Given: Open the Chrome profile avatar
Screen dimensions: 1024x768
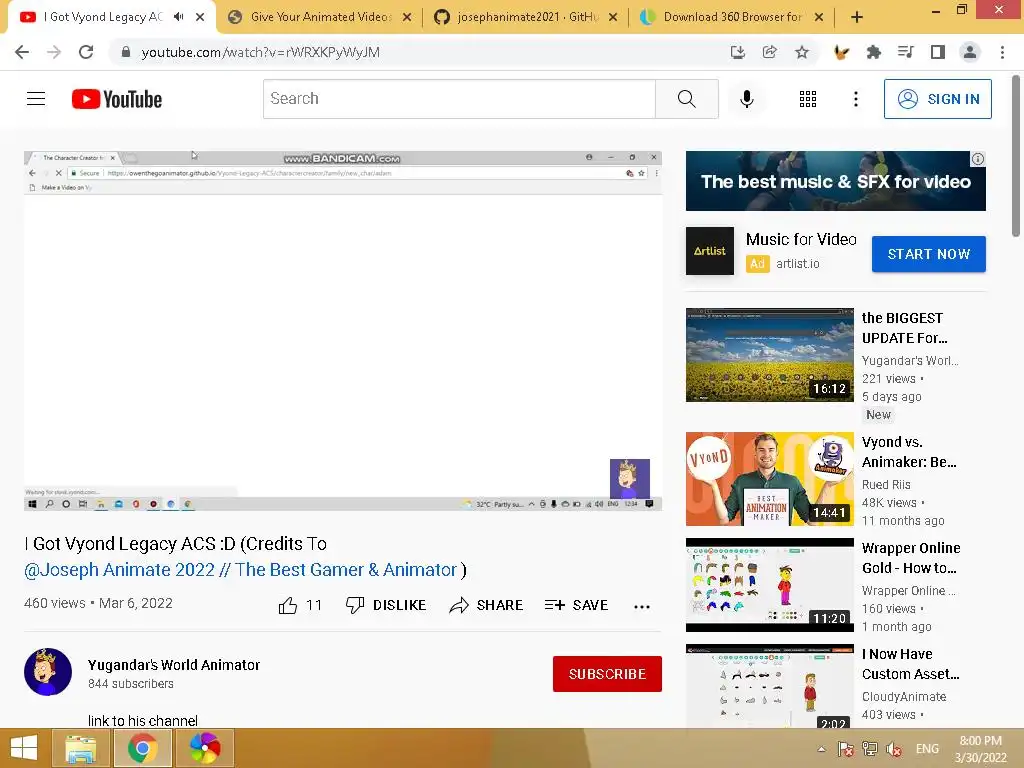Looking at the screenshot, I should (970, 52).
